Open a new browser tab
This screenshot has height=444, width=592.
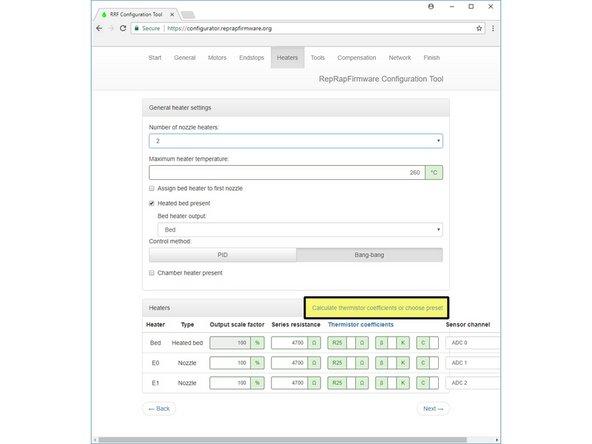(188, 15)
